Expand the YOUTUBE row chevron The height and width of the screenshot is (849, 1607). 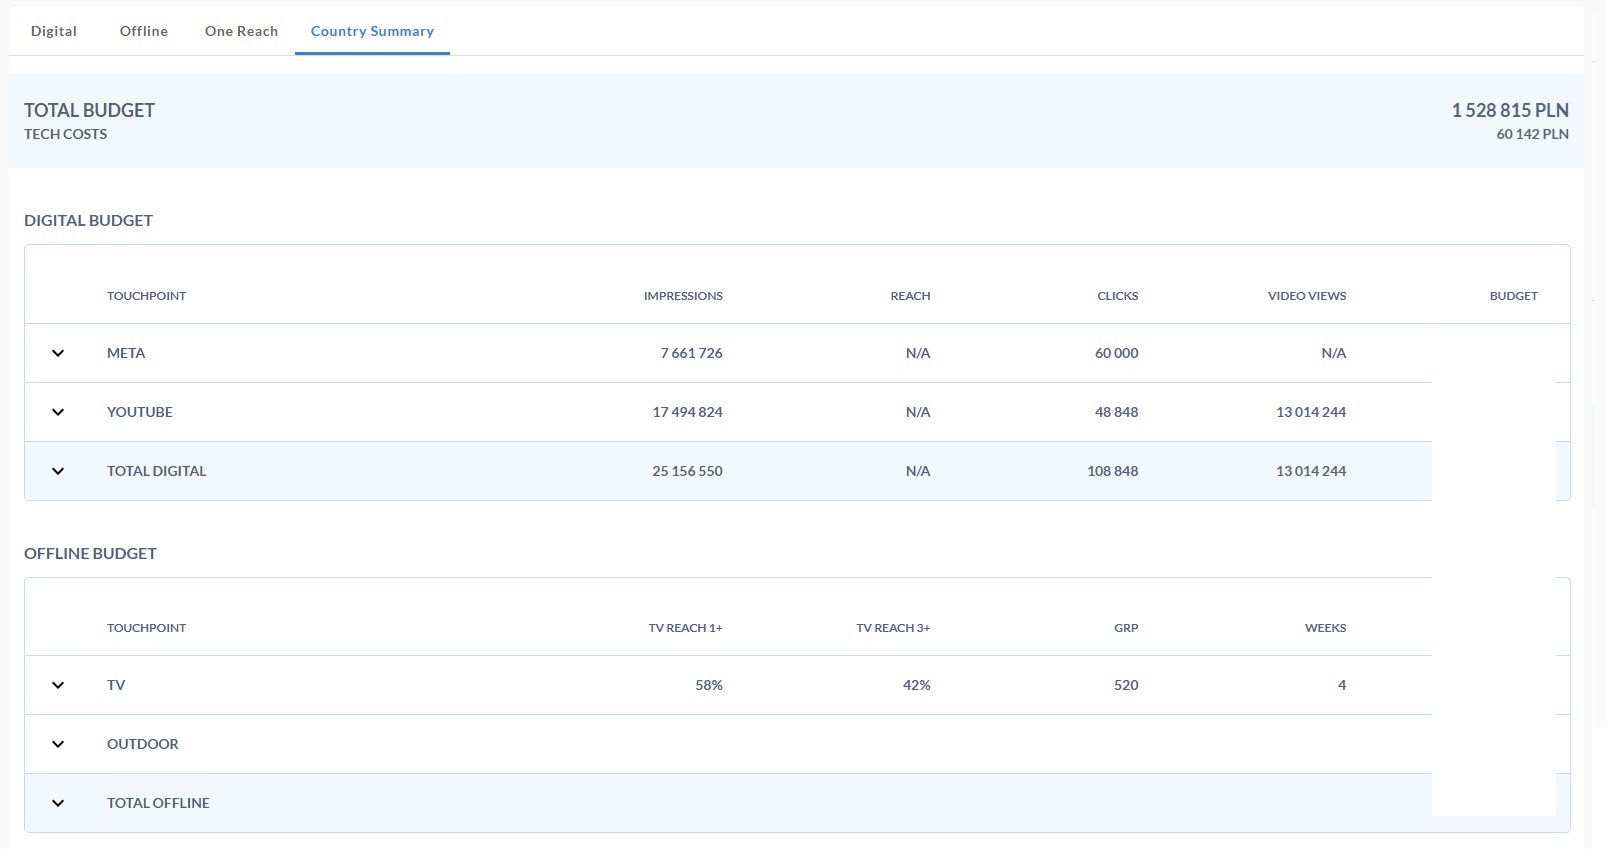click(x=58, y=412)
